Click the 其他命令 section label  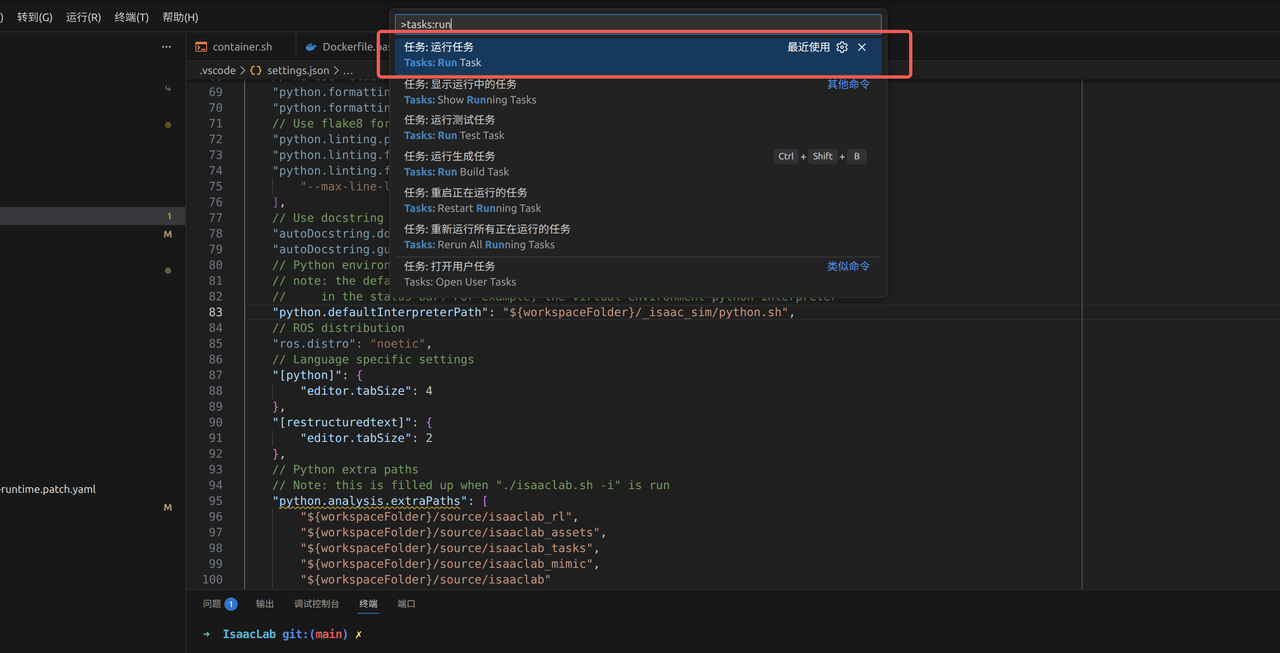[x=848, y=84]
